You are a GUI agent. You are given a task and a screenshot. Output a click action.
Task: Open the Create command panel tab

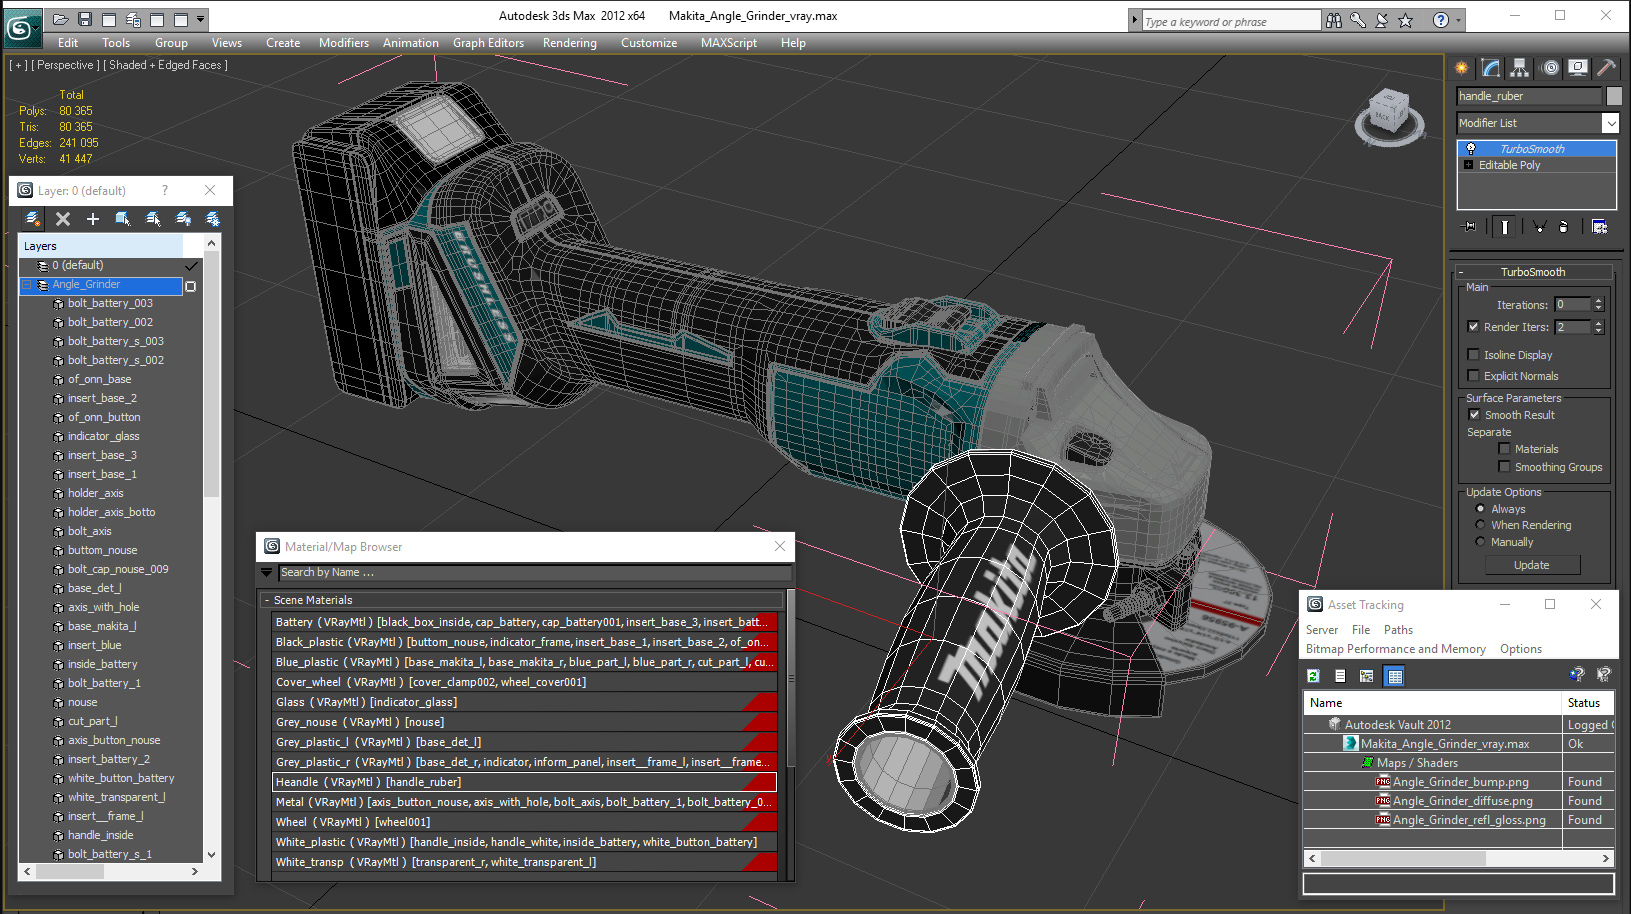(x=1462, y=68)
